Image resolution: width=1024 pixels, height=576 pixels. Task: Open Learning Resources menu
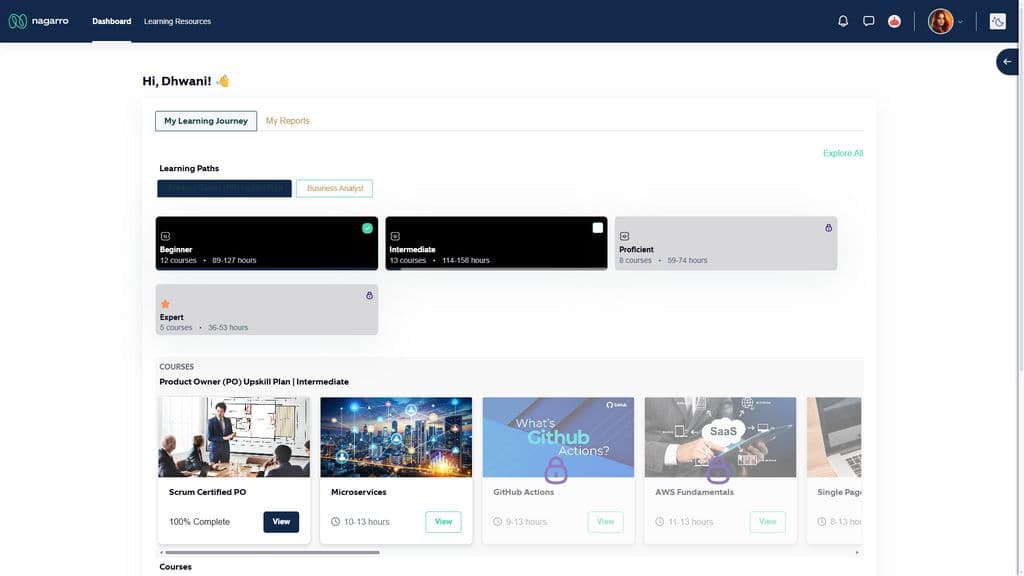[x=177, y=21]
